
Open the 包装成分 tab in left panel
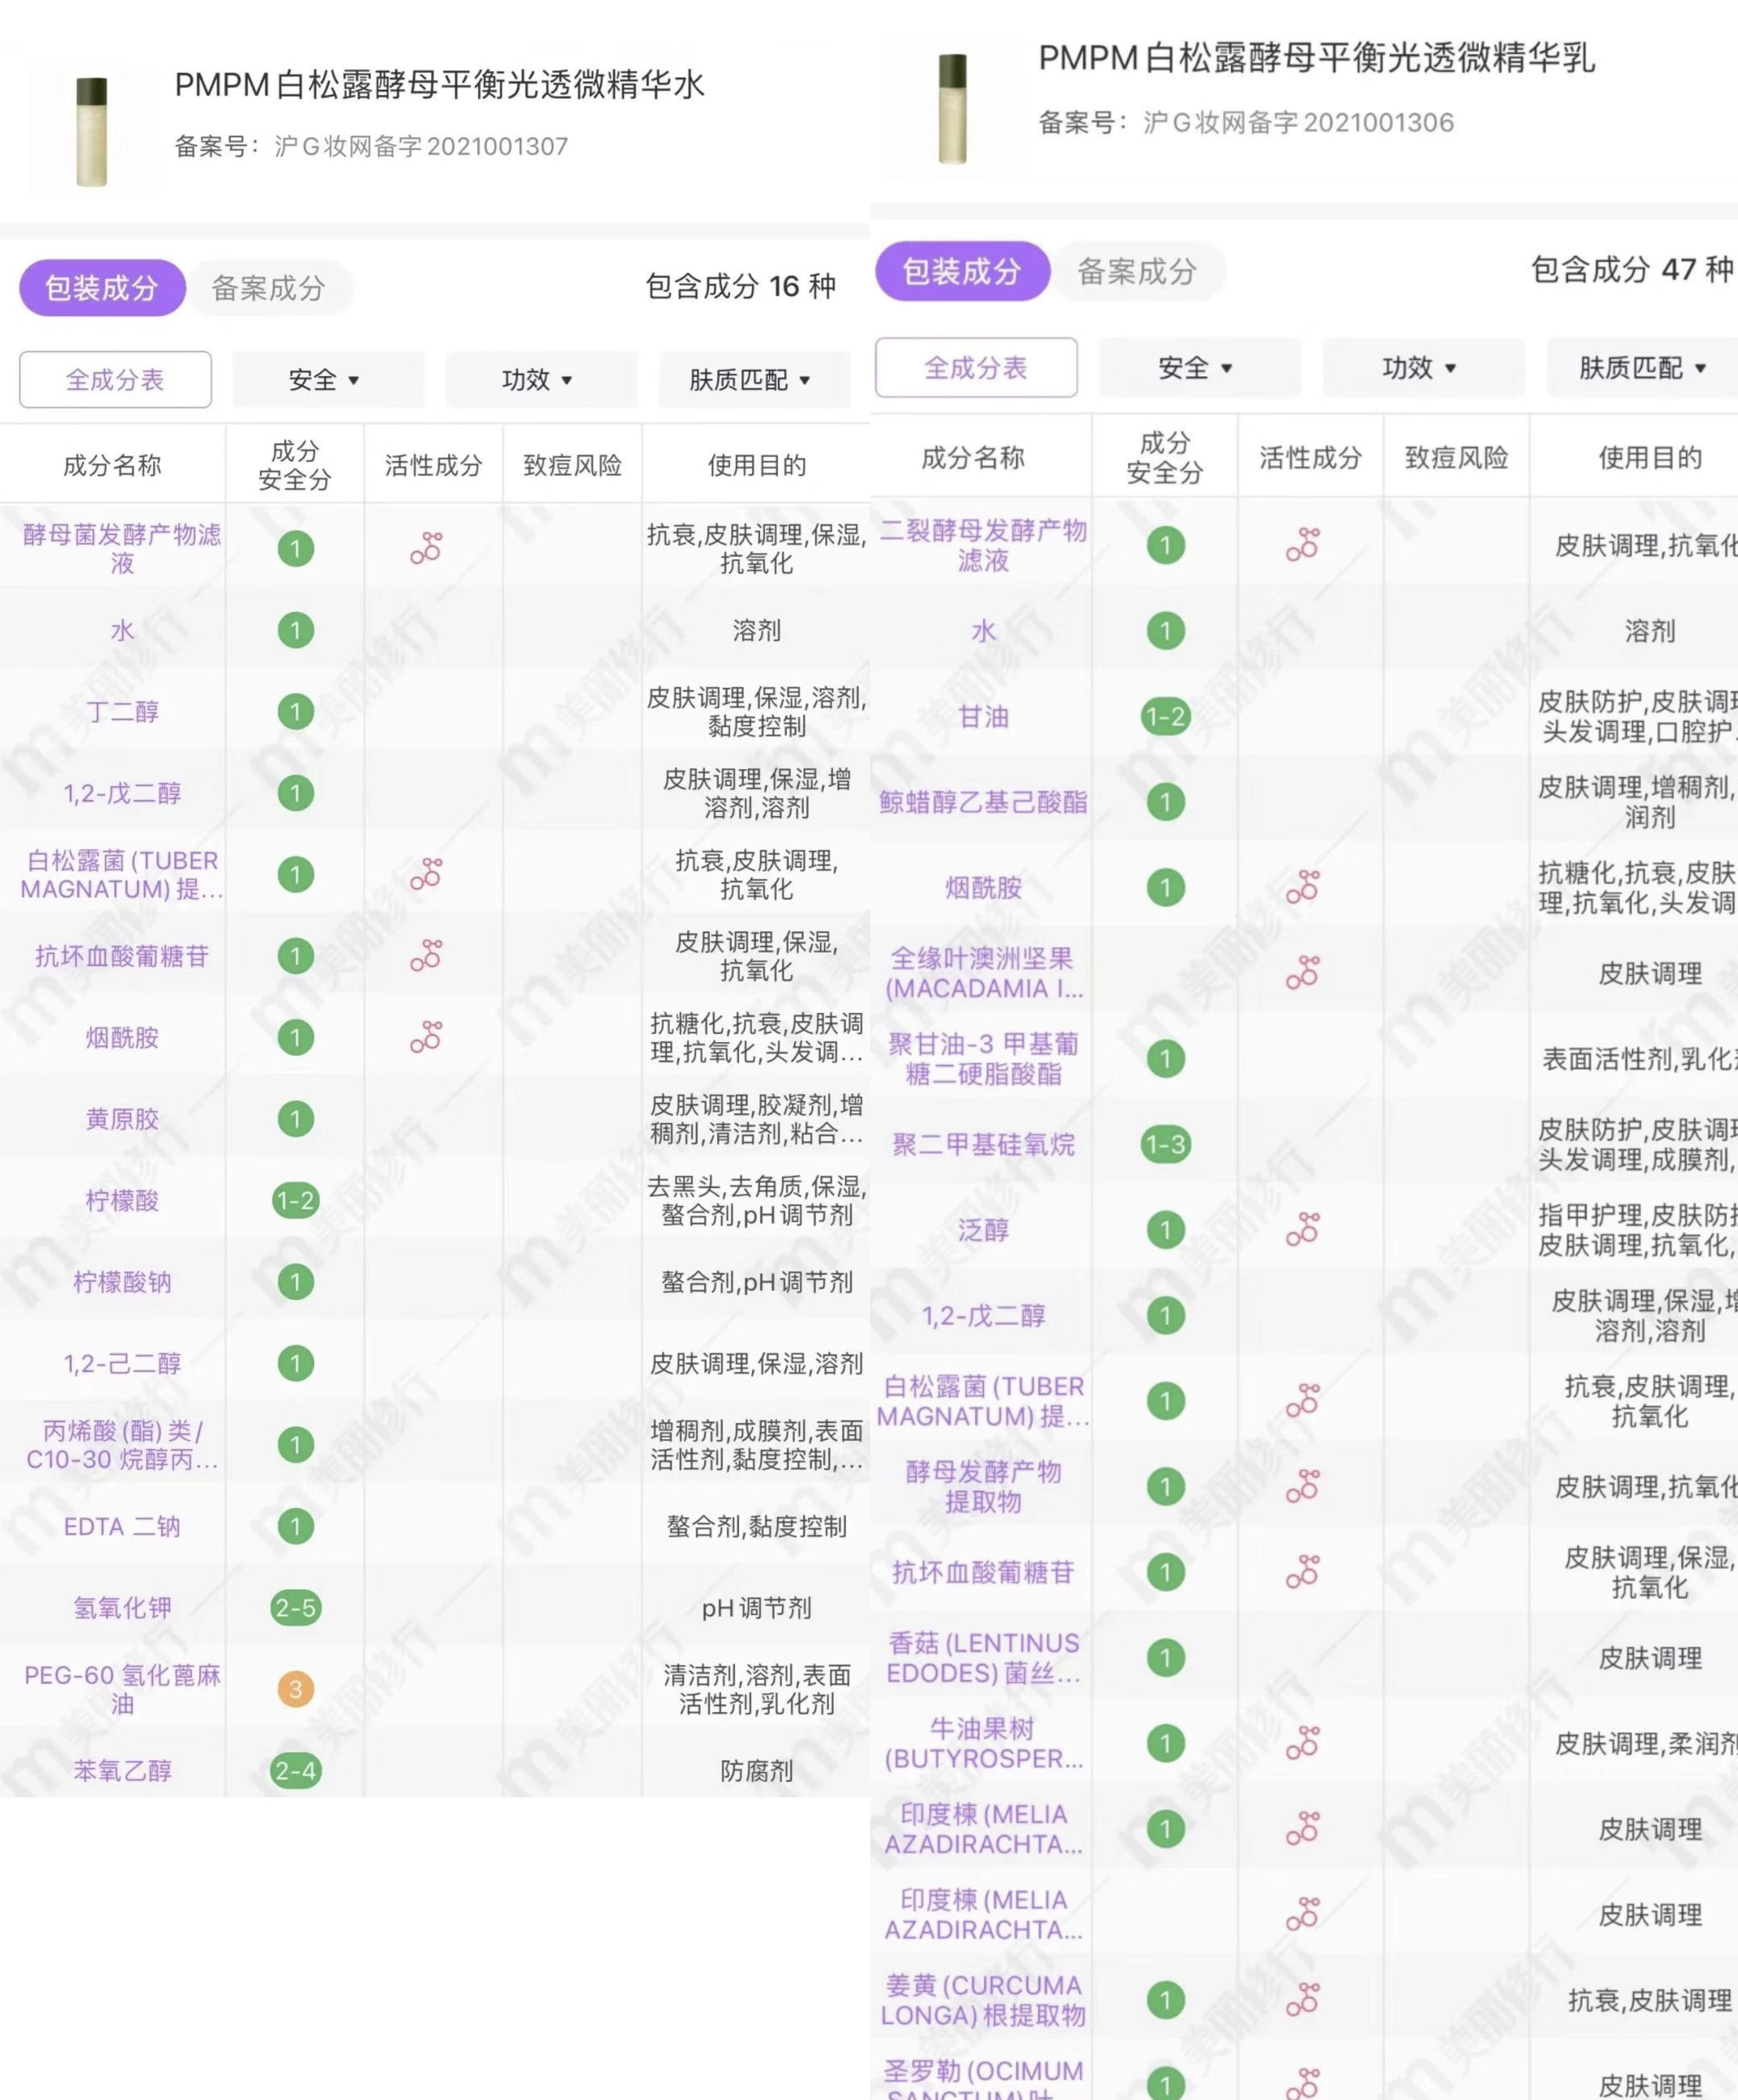(102, 288)
